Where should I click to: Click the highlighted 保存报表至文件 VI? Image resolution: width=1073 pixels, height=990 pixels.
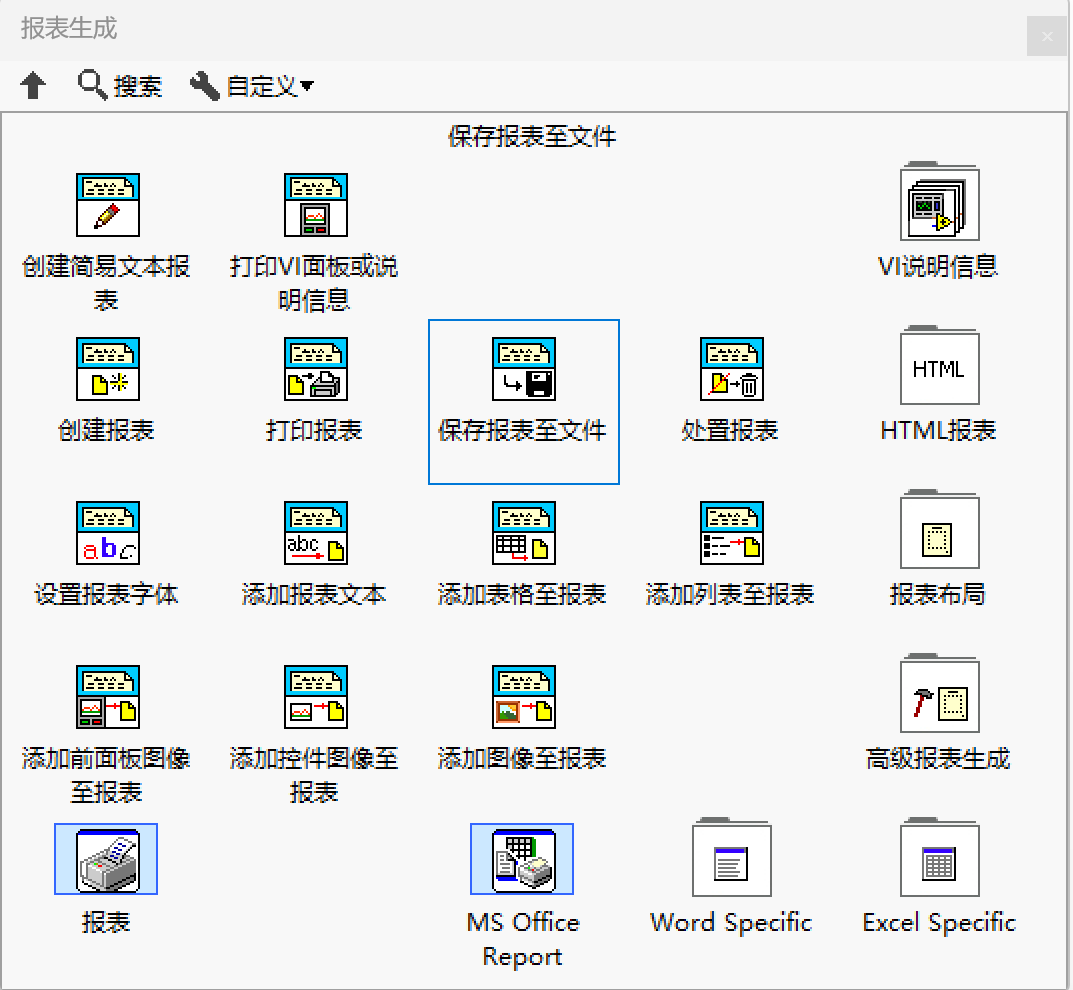[523, 367]
